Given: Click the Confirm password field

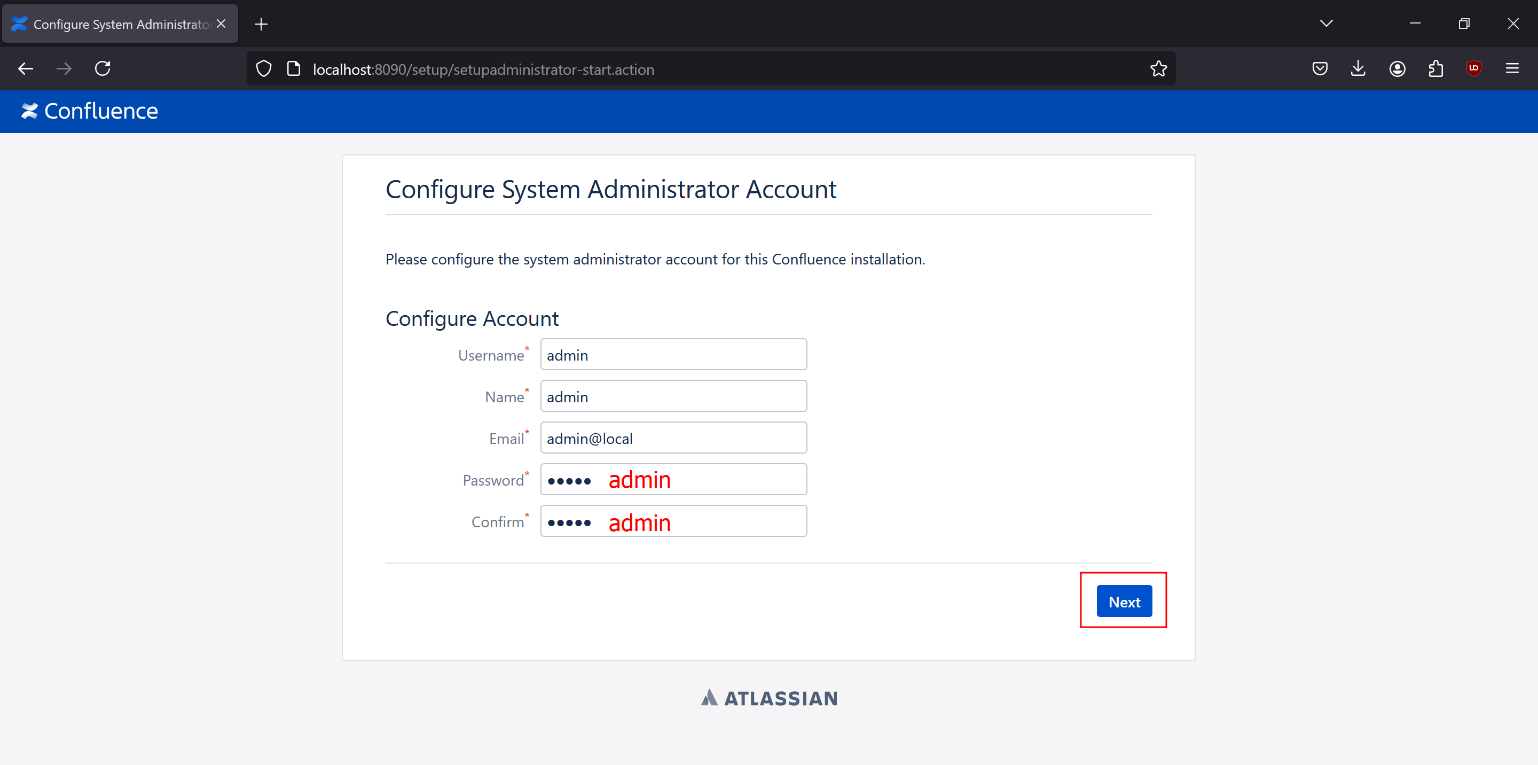Looking at the screenshot, I should pyautogui.click(x=673, y=521).
